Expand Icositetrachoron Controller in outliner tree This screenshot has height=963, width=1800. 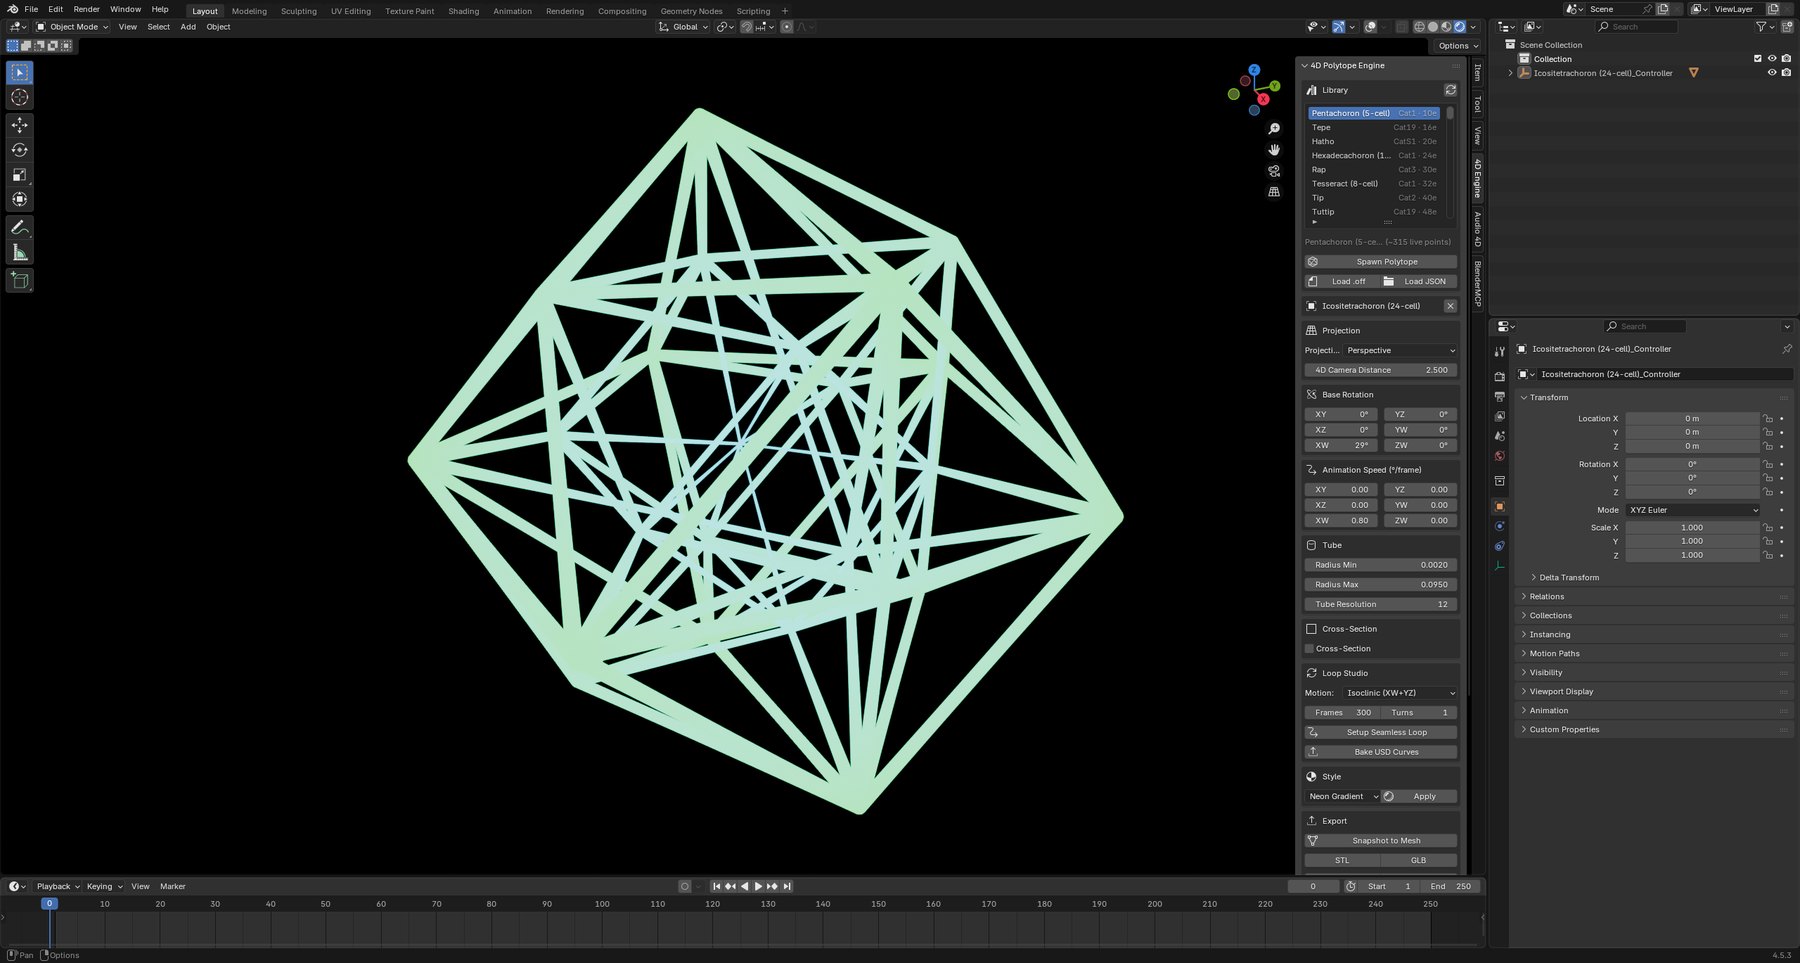point(1510,73)
